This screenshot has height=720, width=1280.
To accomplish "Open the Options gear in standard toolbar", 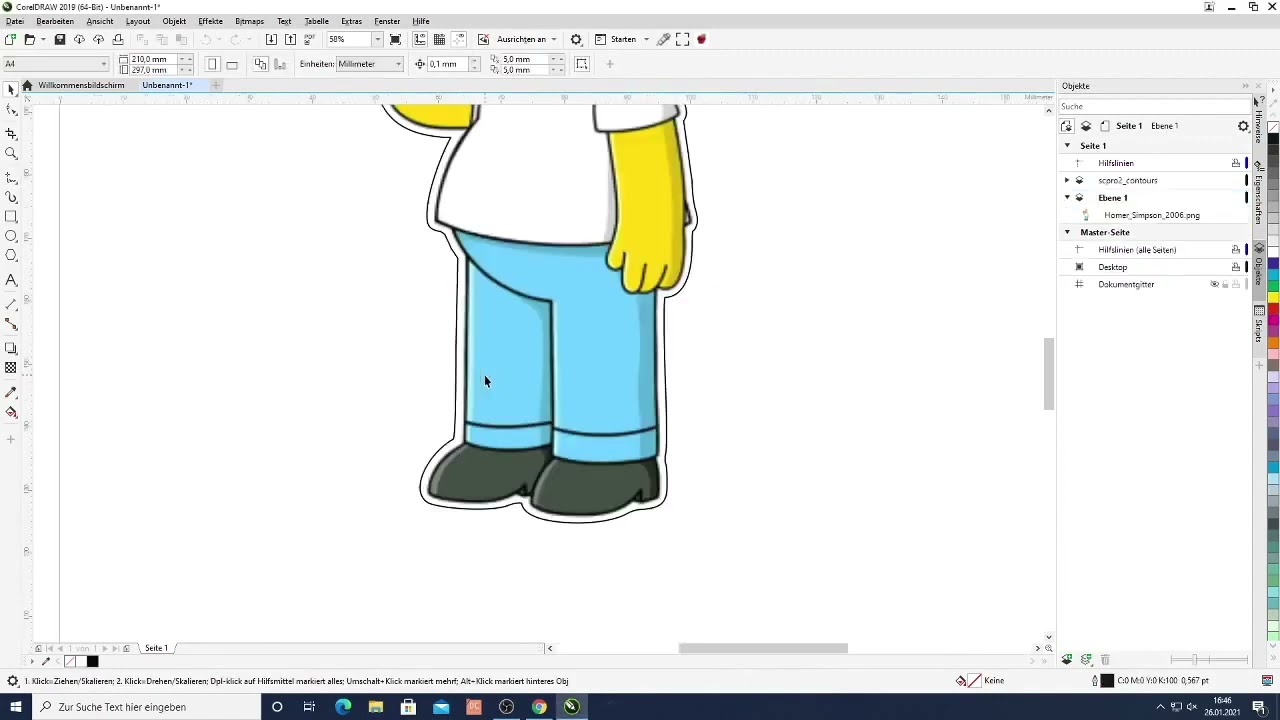I will pos(576,39).
